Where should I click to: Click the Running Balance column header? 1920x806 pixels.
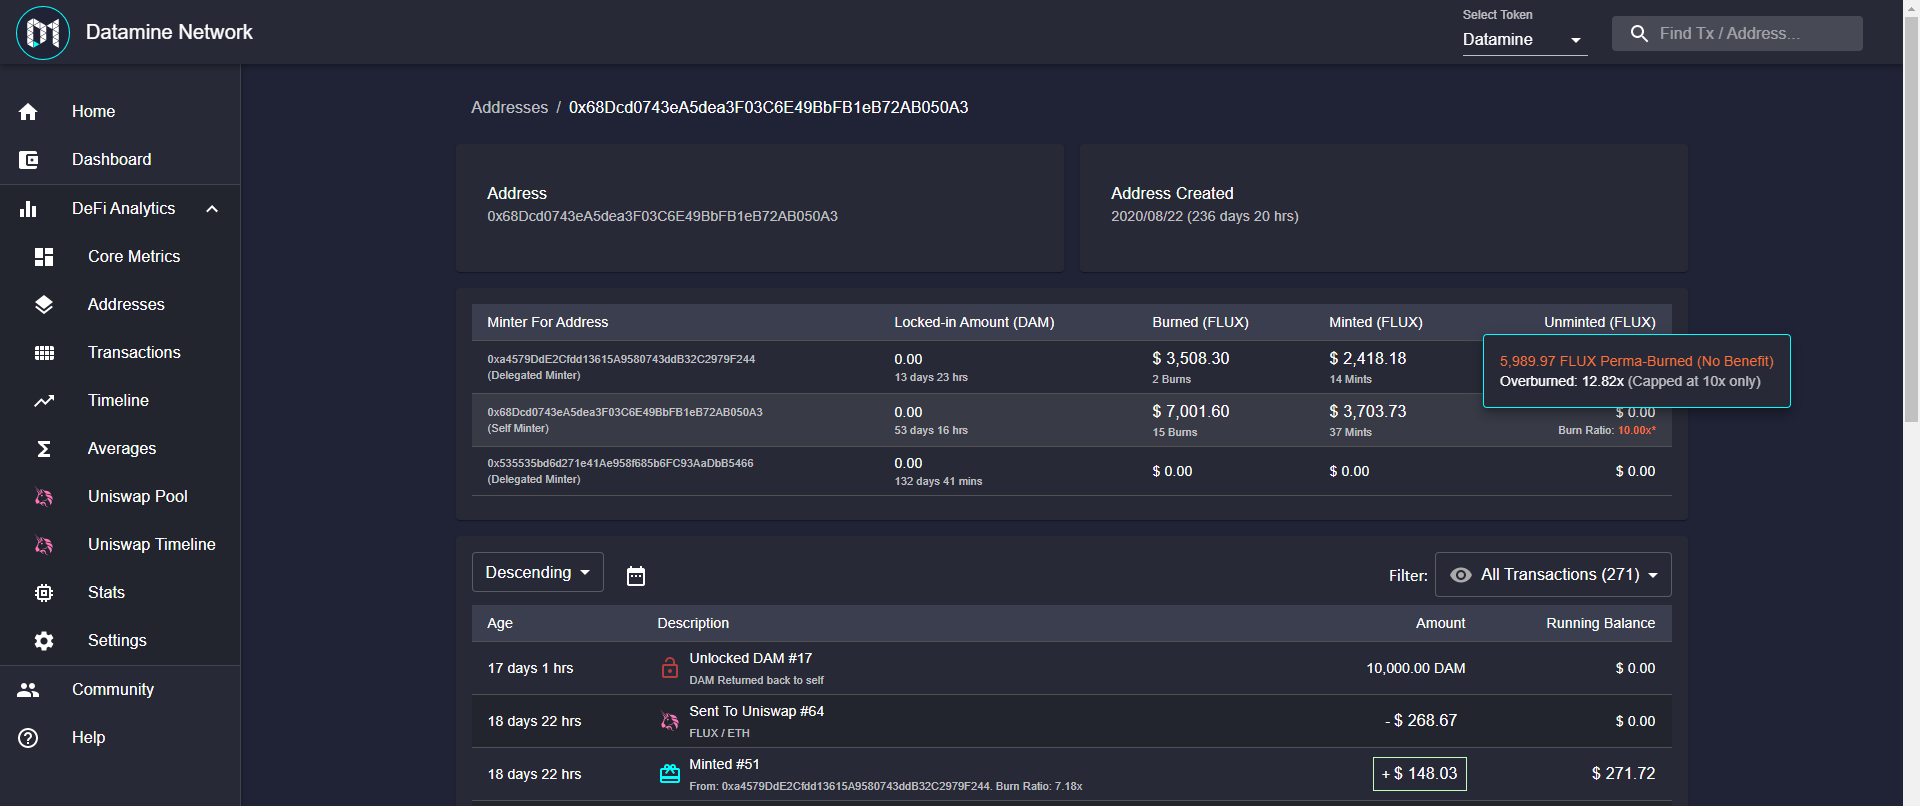(1600, 624)
